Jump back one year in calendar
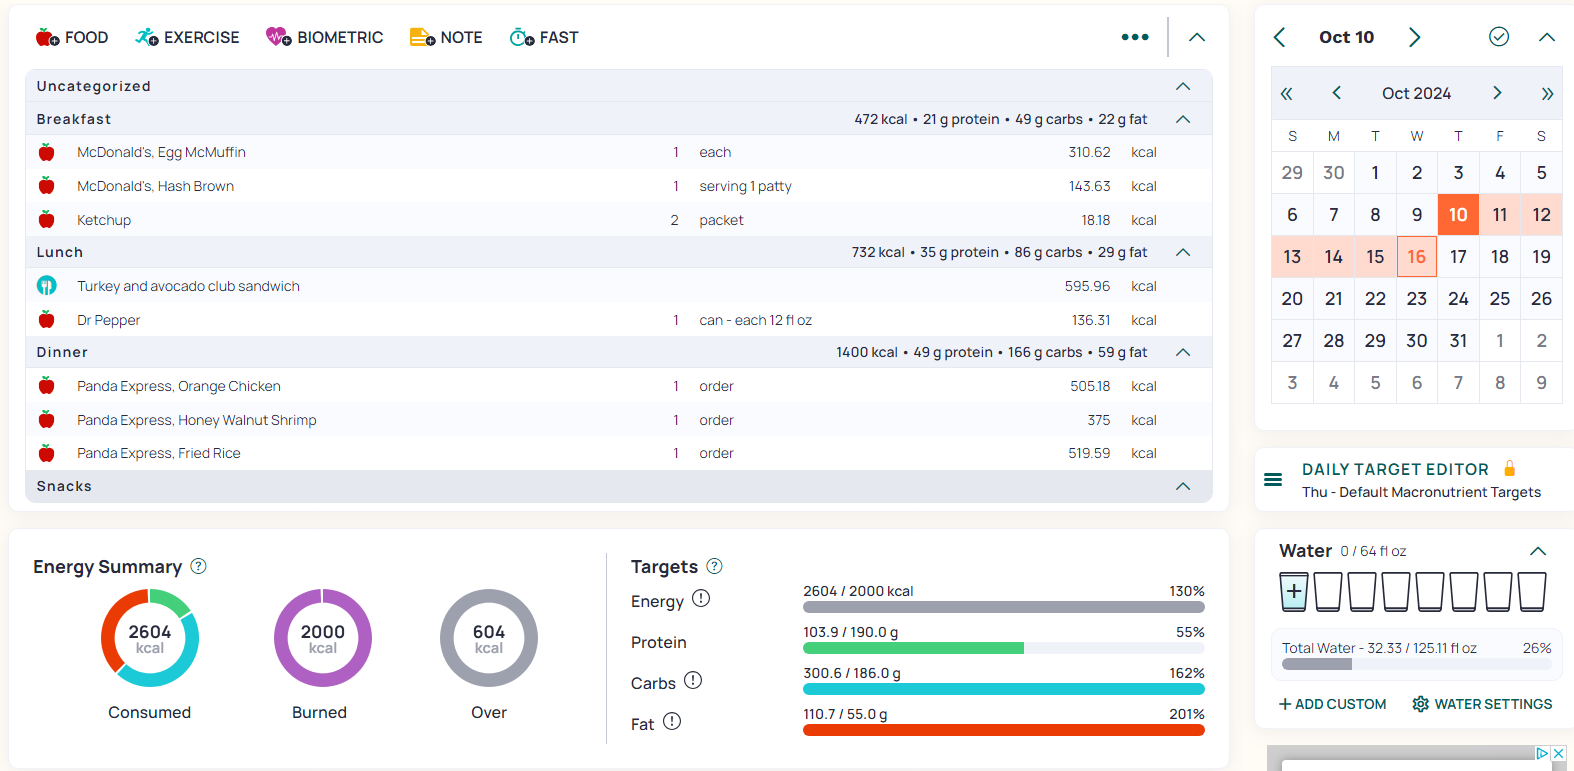1574x771 pixels. coord(1287,93)
